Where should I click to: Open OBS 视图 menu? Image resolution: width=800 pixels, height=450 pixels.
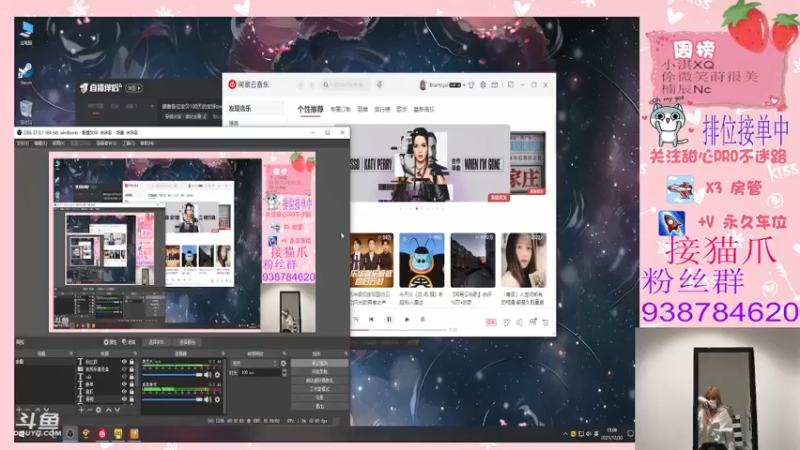(x=58, y=143)
